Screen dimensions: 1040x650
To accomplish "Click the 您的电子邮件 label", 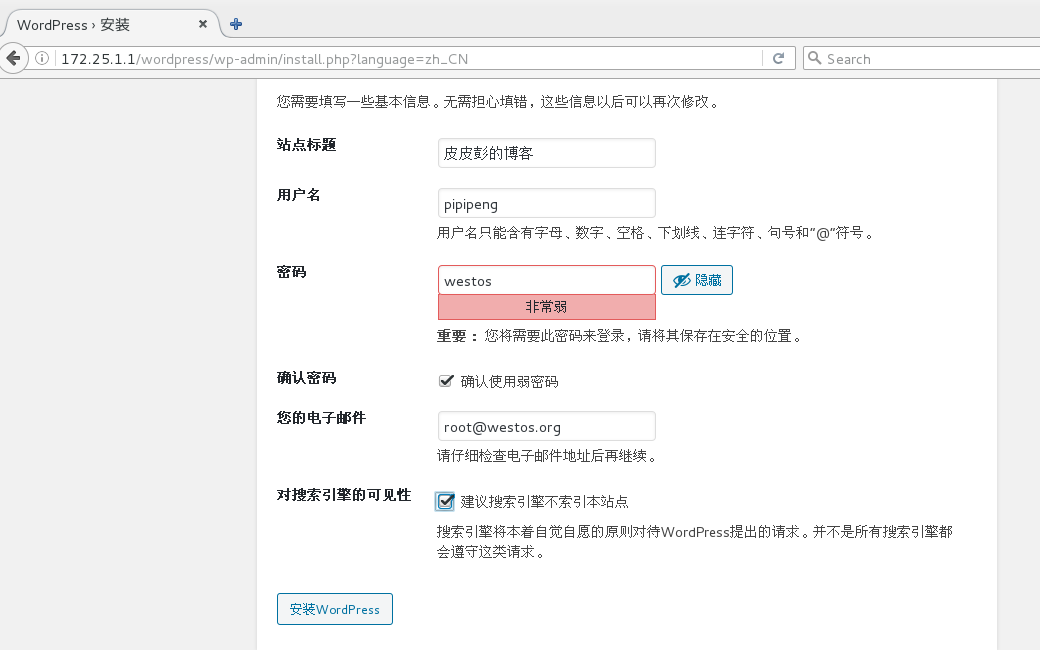I will [x=321, y=418].
